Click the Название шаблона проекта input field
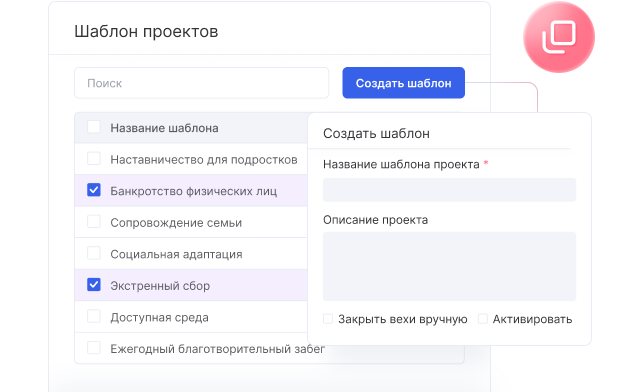 449,190
